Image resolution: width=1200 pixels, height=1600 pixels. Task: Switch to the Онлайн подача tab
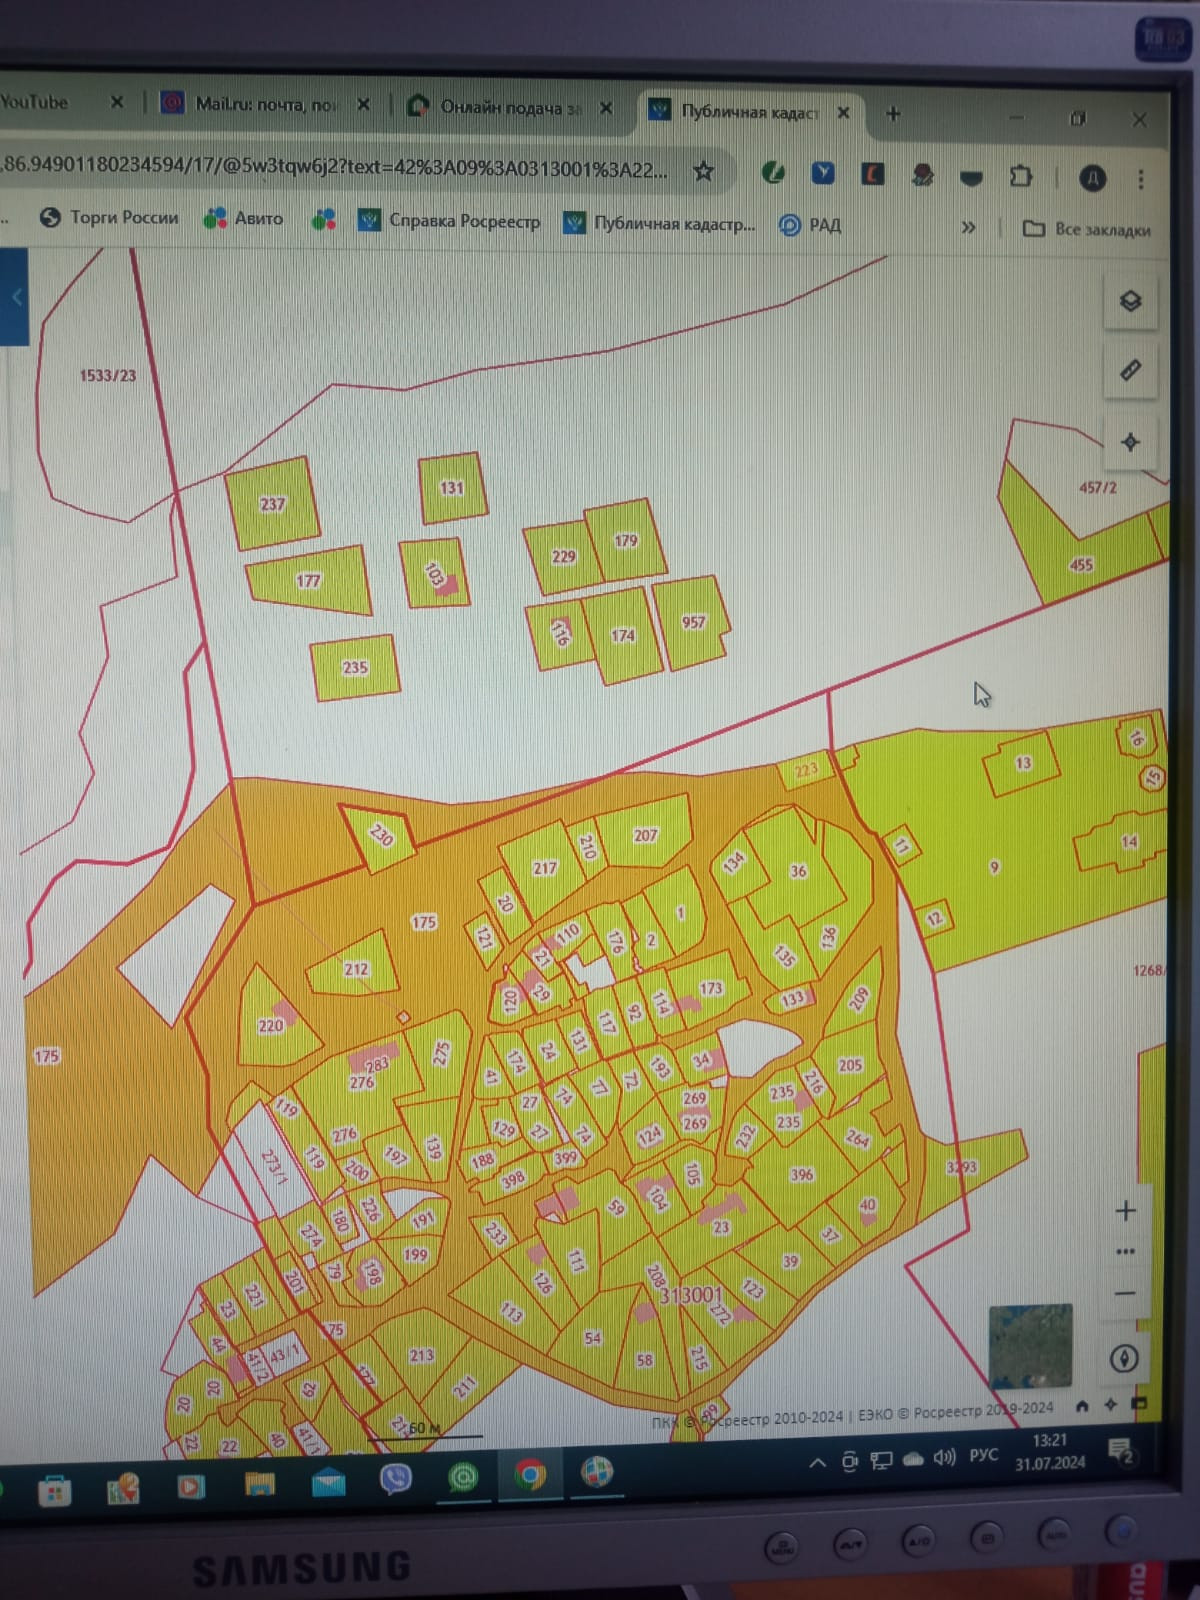[x=510, y=107]
